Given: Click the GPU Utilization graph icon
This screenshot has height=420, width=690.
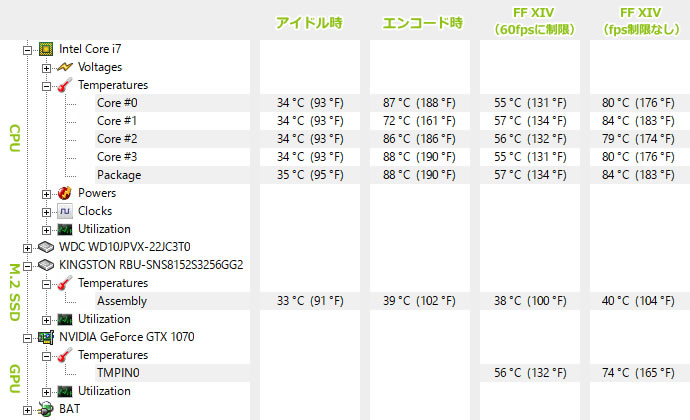Looking at the screenshot, I should coord(65,391).
